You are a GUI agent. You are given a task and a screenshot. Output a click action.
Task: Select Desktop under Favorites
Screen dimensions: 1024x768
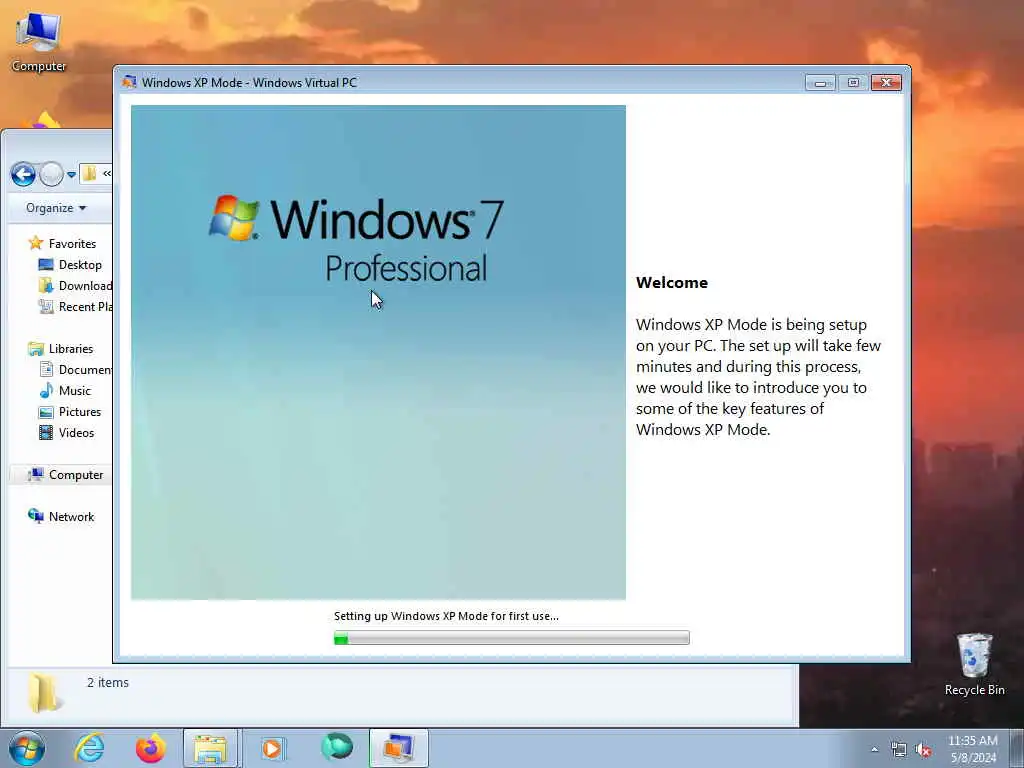71,264
